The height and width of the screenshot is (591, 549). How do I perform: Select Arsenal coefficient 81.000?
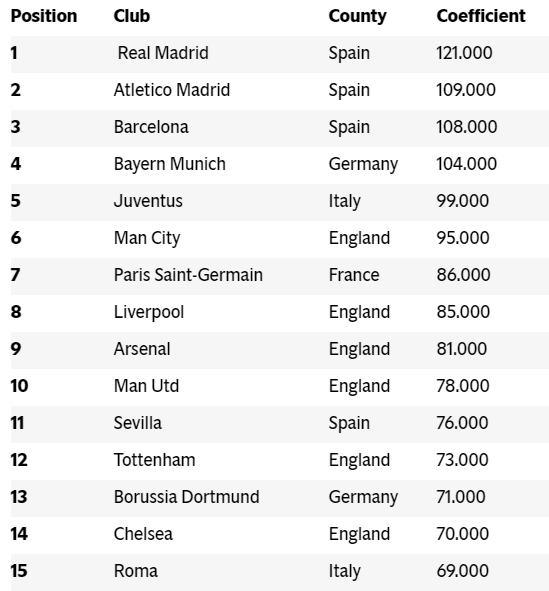click(x=462, y=349)
